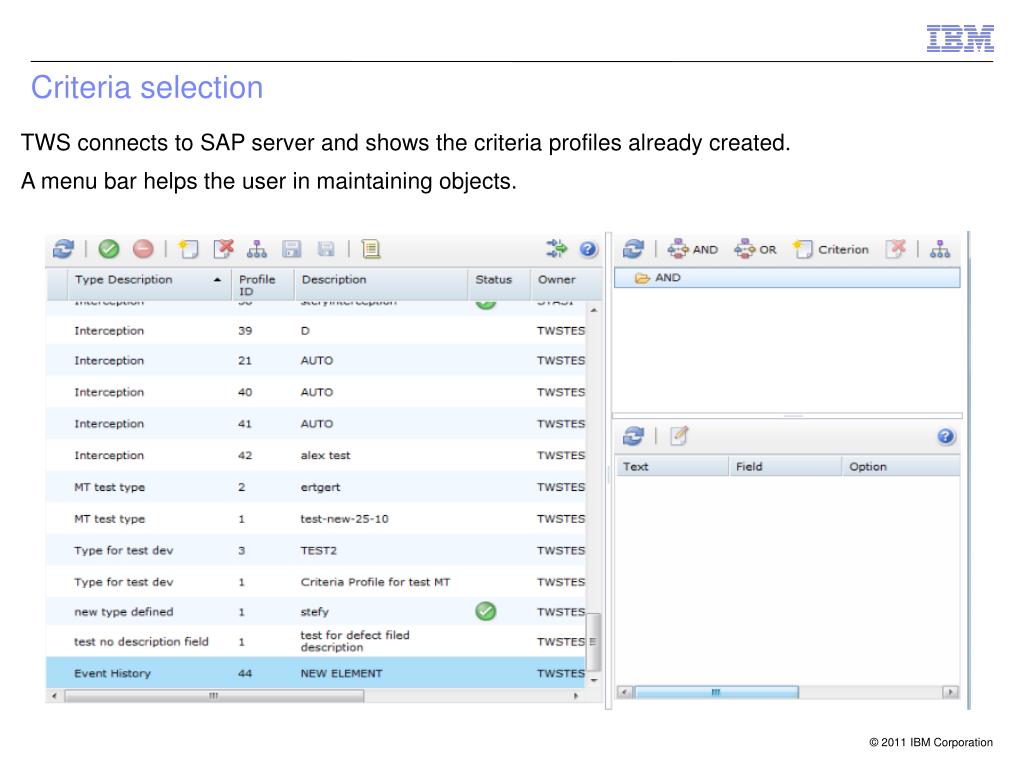The width and height of the screenshot is (1024, 768).
Task: Click the second greyed save disk icon
Action: 326,249
